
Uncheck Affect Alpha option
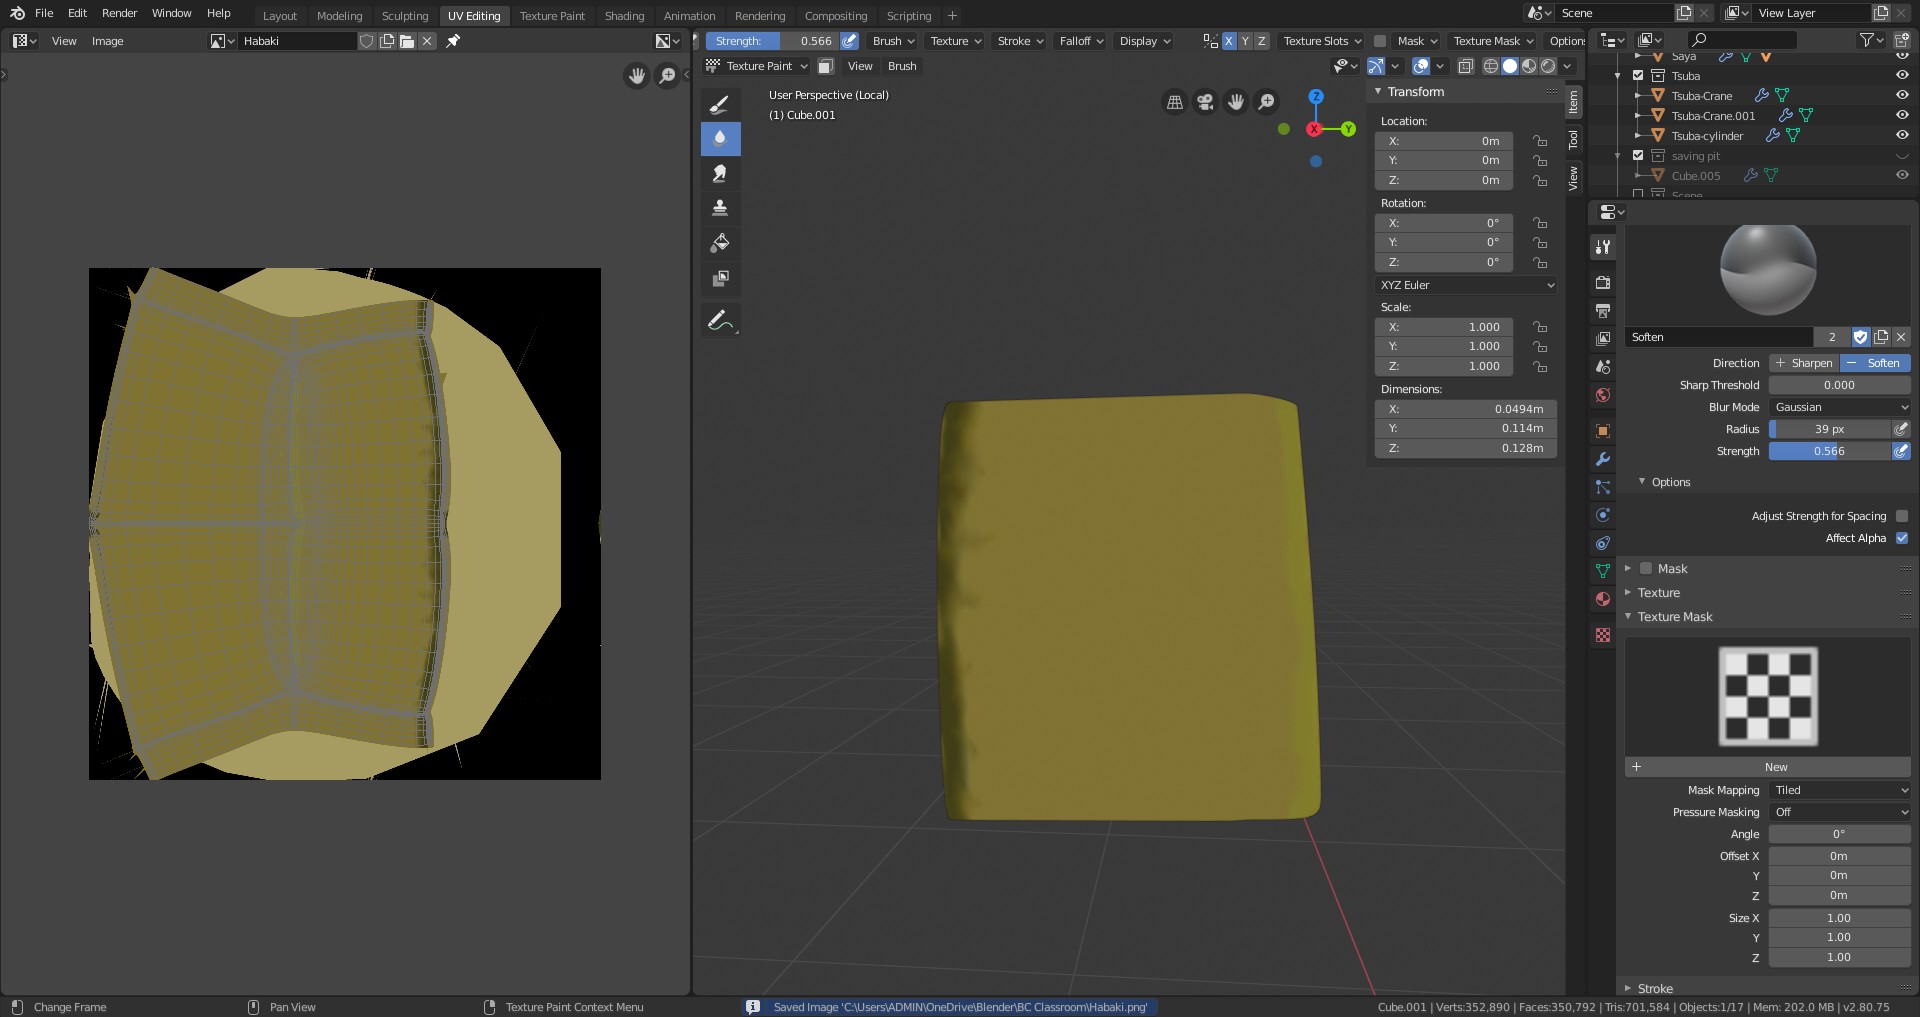1902,538
